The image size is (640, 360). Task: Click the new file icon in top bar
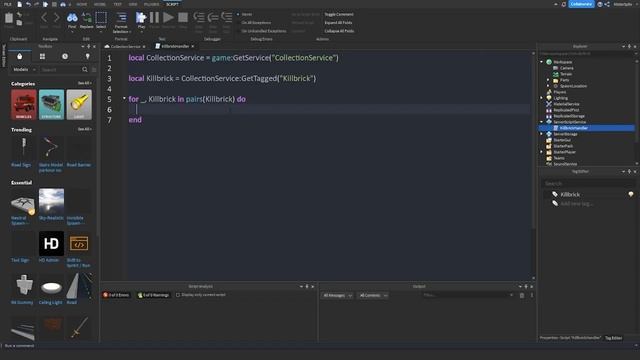tap(19, 4)
